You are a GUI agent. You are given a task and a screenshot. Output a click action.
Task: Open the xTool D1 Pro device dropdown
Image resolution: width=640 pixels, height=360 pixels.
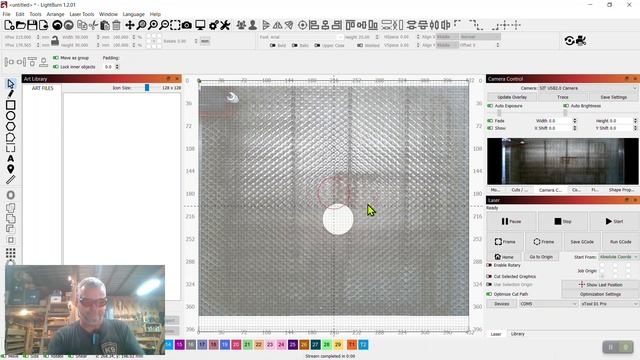[x=609, y=304]
